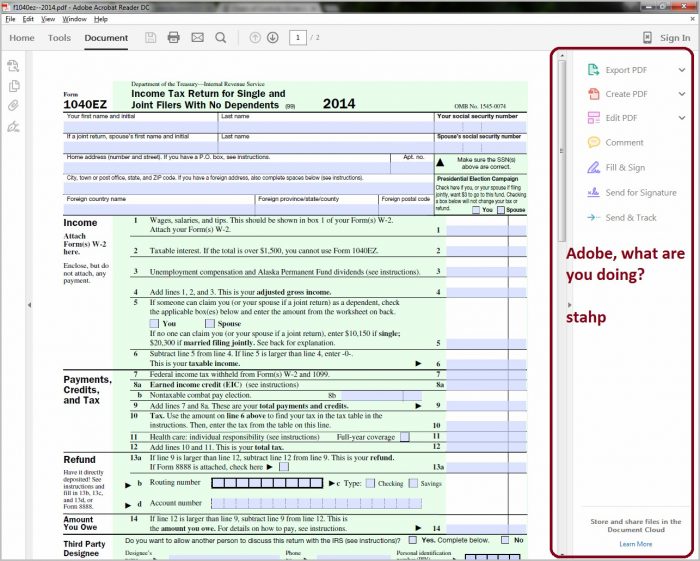The image size is (700, 561).
Task: Click the Fill & Sign label
Action: click(625, 167)
